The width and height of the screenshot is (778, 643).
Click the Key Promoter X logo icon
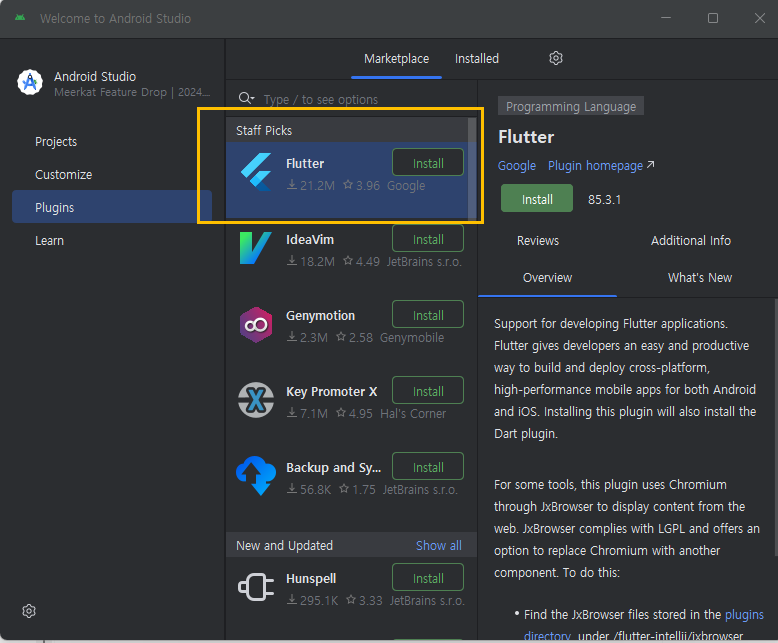coord(256,400)
